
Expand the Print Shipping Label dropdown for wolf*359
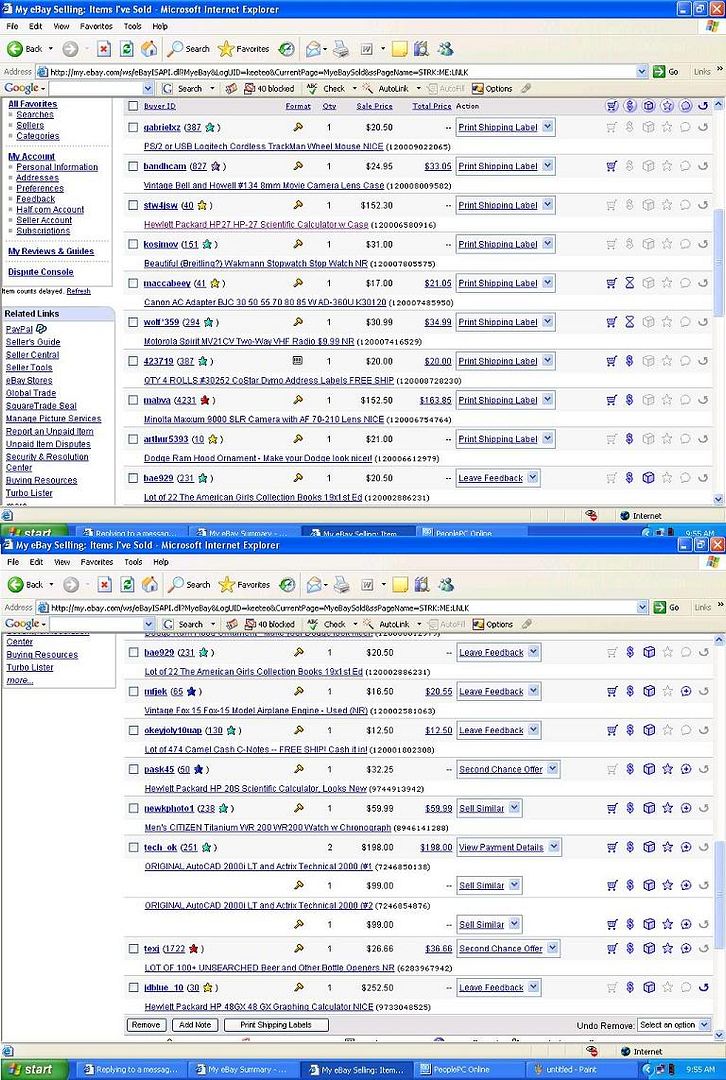coord(548,322)
